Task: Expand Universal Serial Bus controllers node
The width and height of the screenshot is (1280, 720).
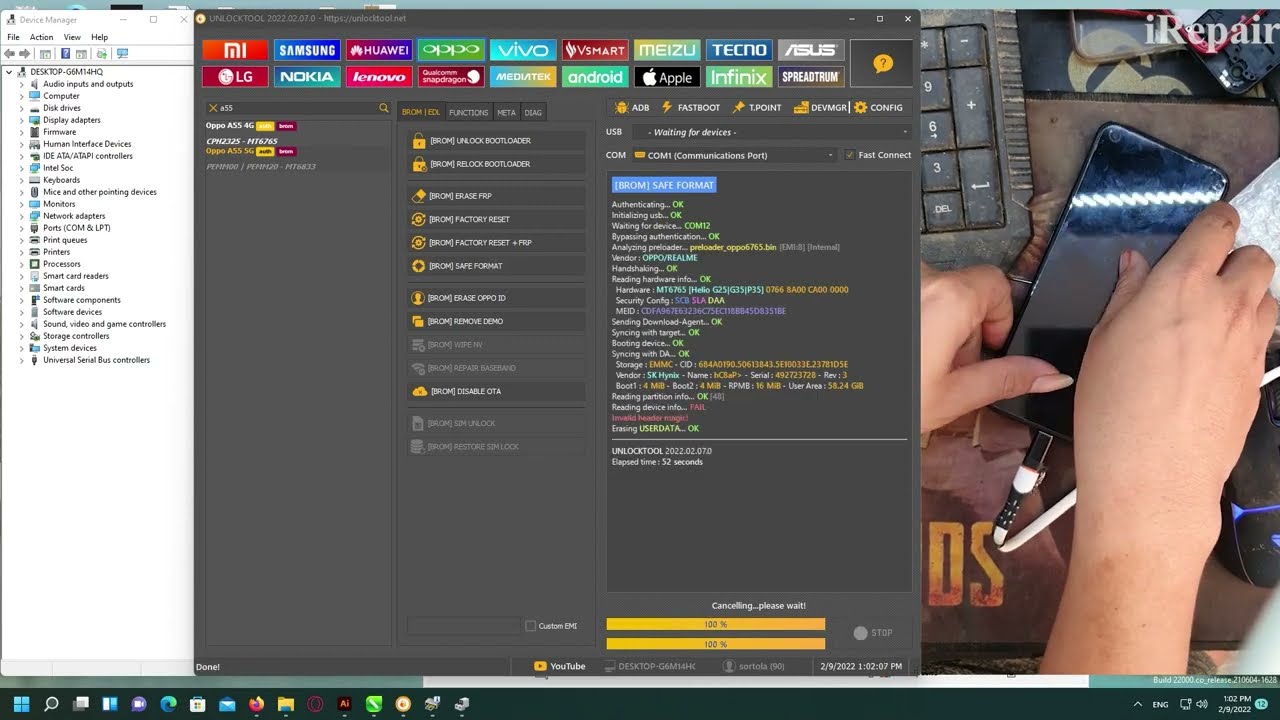Action: [x=22, y=360]
